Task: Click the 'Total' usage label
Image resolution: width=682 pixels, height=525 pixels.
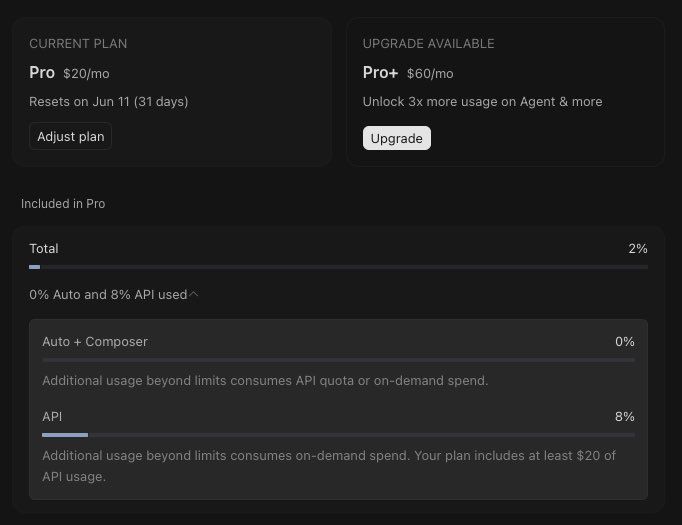Action: click(43, 249)
